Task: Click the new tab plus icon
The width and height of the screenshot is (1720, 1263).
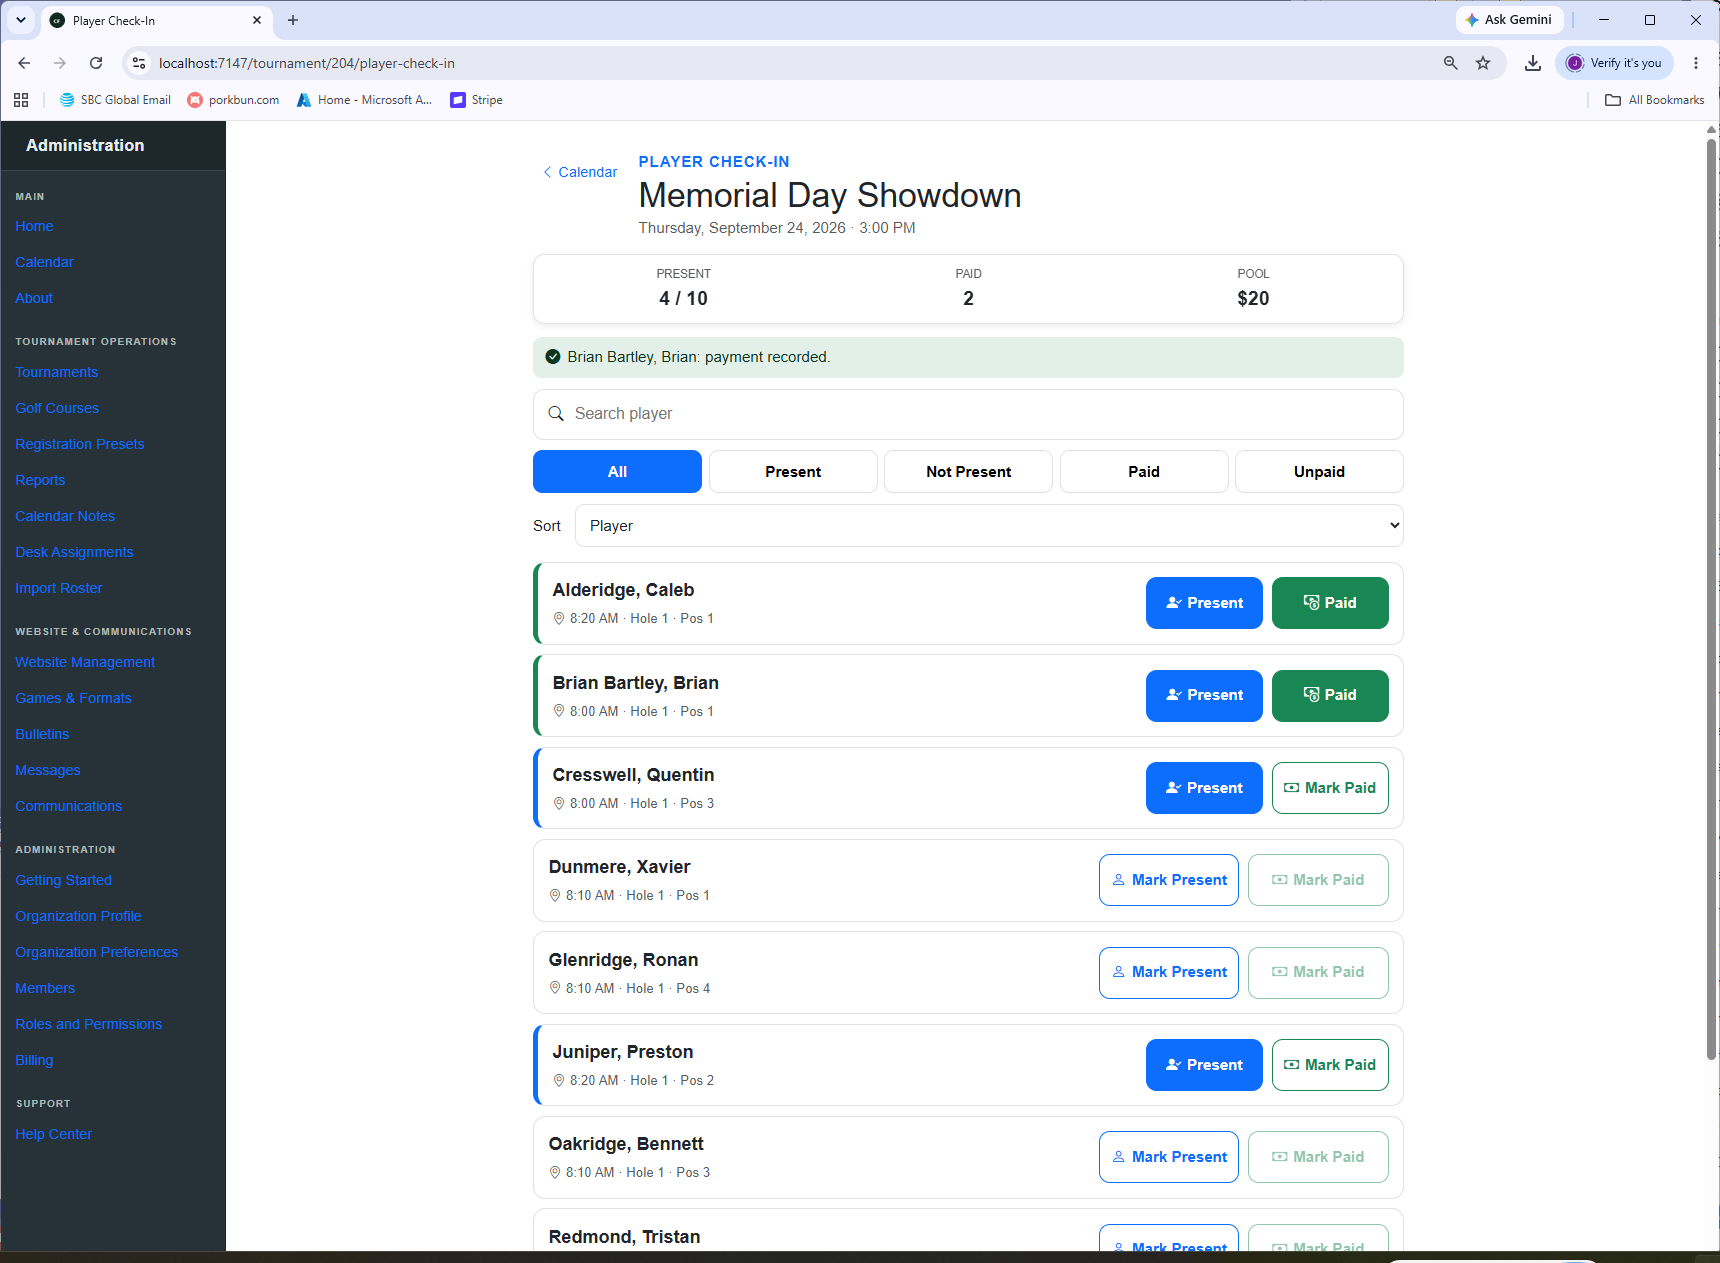Action: pyautogui.click(x=293, y=20)
